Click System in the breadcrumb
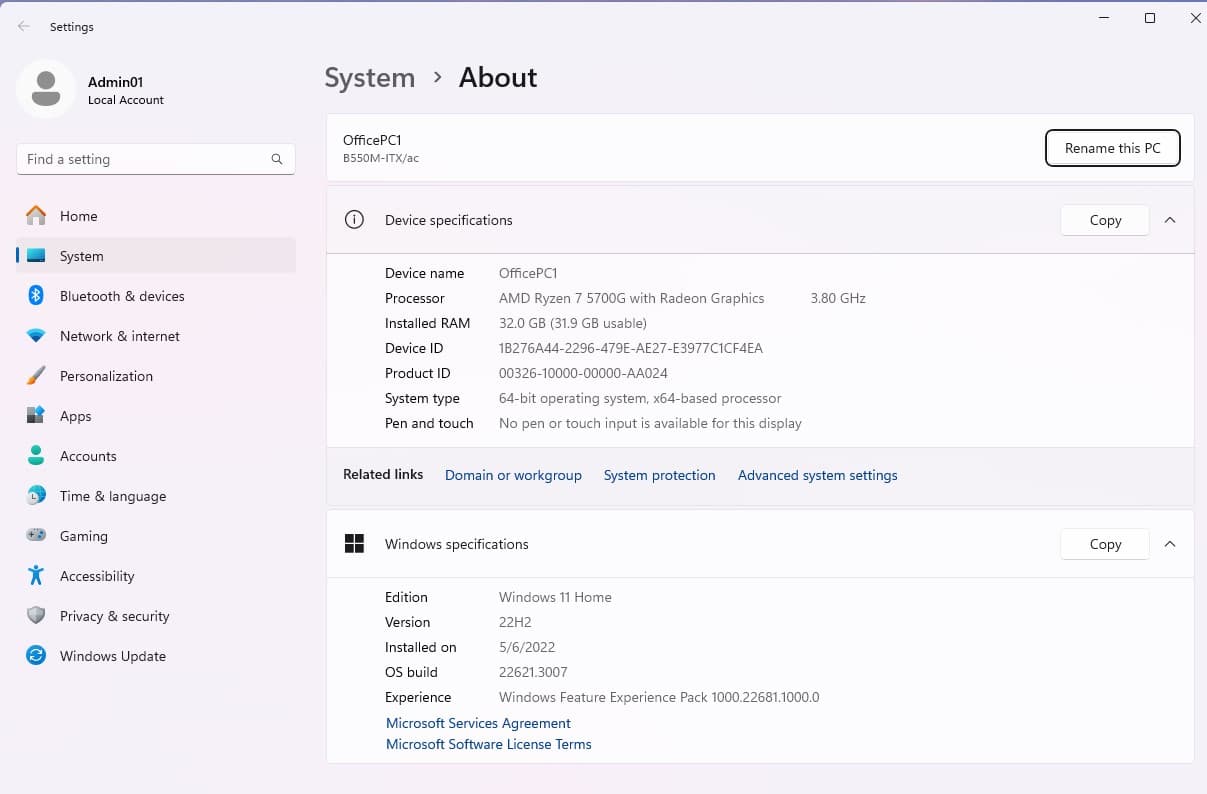1207x794 pixels. pos(370,78)
